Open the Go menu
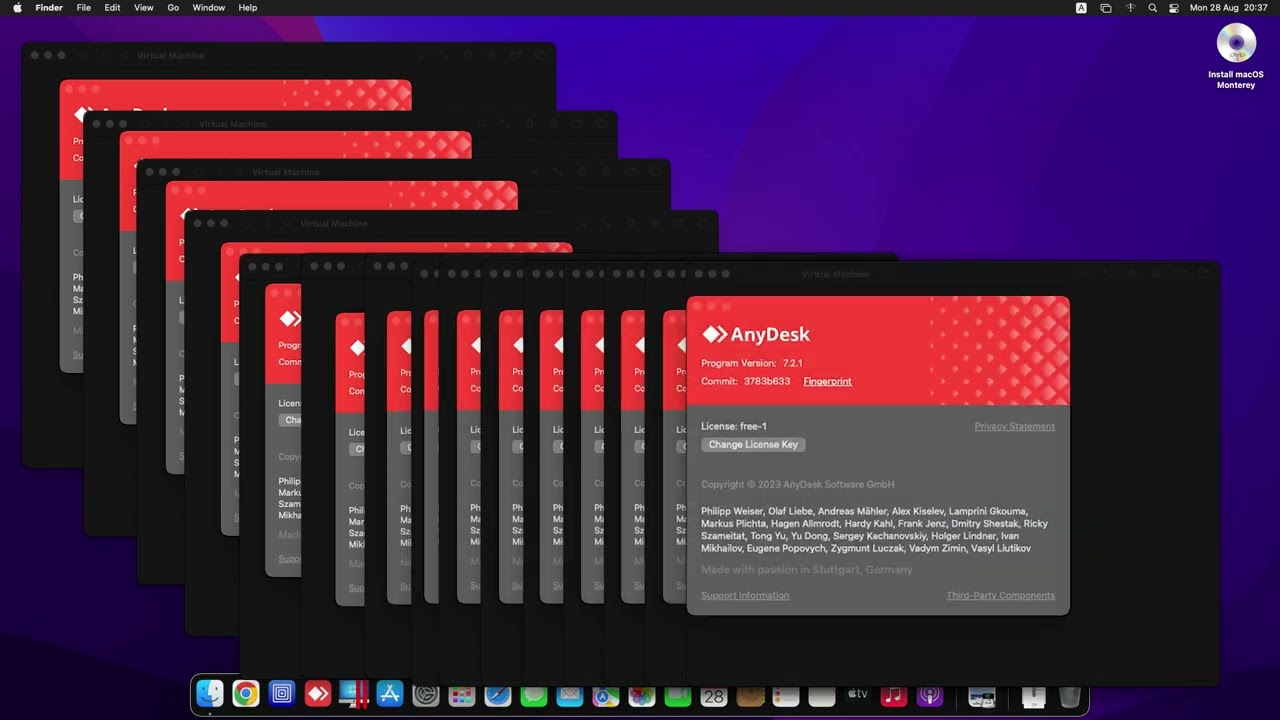Image resolution: width=1280 pixels, height=720 pixels. 173,8
